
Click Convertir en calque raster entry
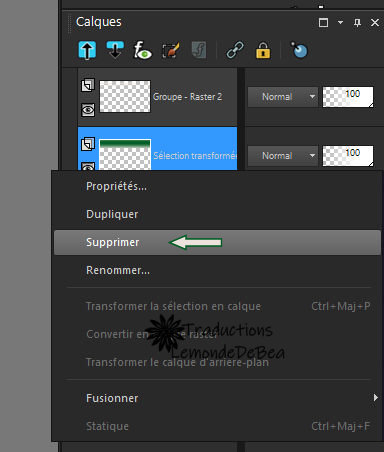click(x=217, y=334)
